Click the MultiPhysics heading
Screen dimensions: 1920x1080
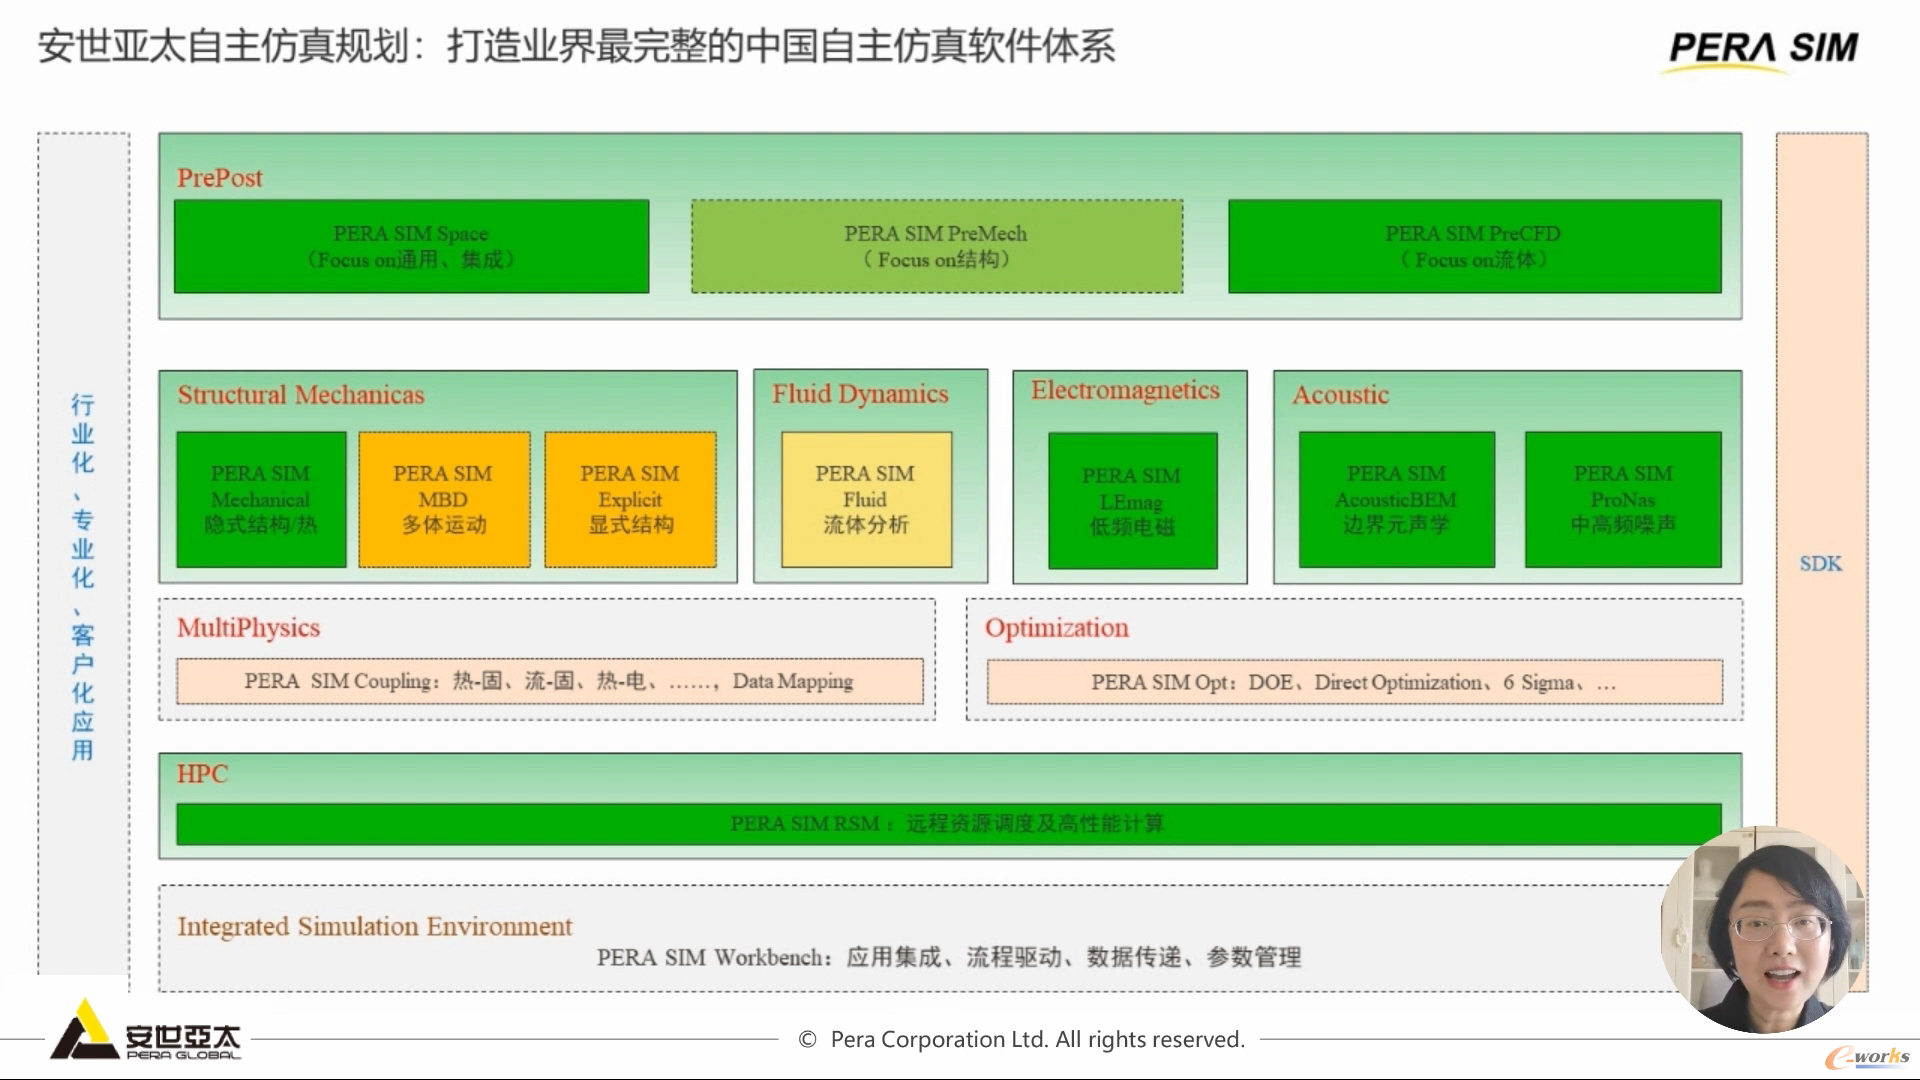pyautogui.click(x=249, y=628)
